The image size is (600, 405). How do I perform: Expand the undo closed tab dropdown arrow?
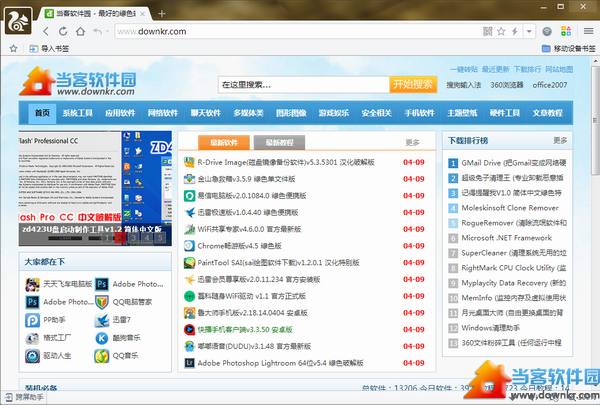point(108,31)
